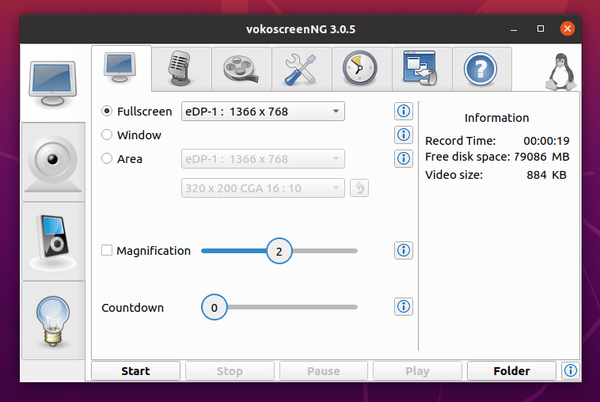The width and height of the screenshot is (600, 402).
Task: Open the window export tab
Action: (422, 69)
